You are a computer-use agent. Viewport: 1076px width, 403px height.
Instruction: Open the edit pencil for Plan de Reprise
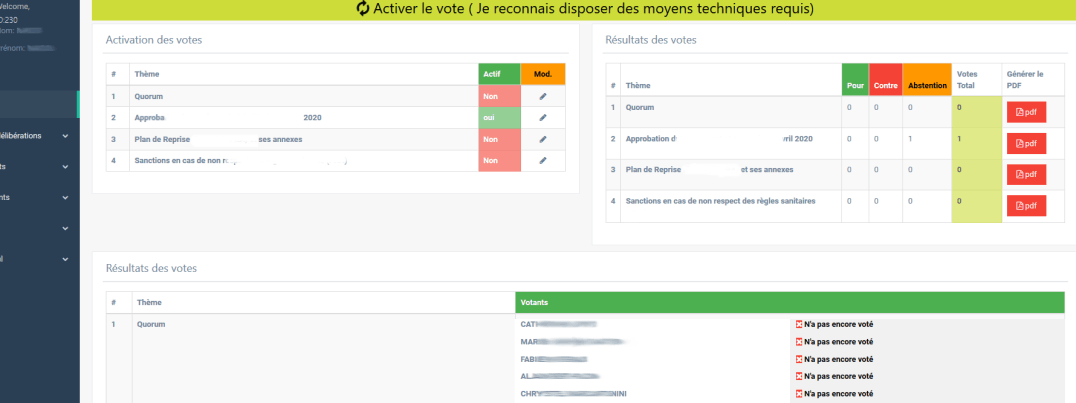[x=543, y=139]
